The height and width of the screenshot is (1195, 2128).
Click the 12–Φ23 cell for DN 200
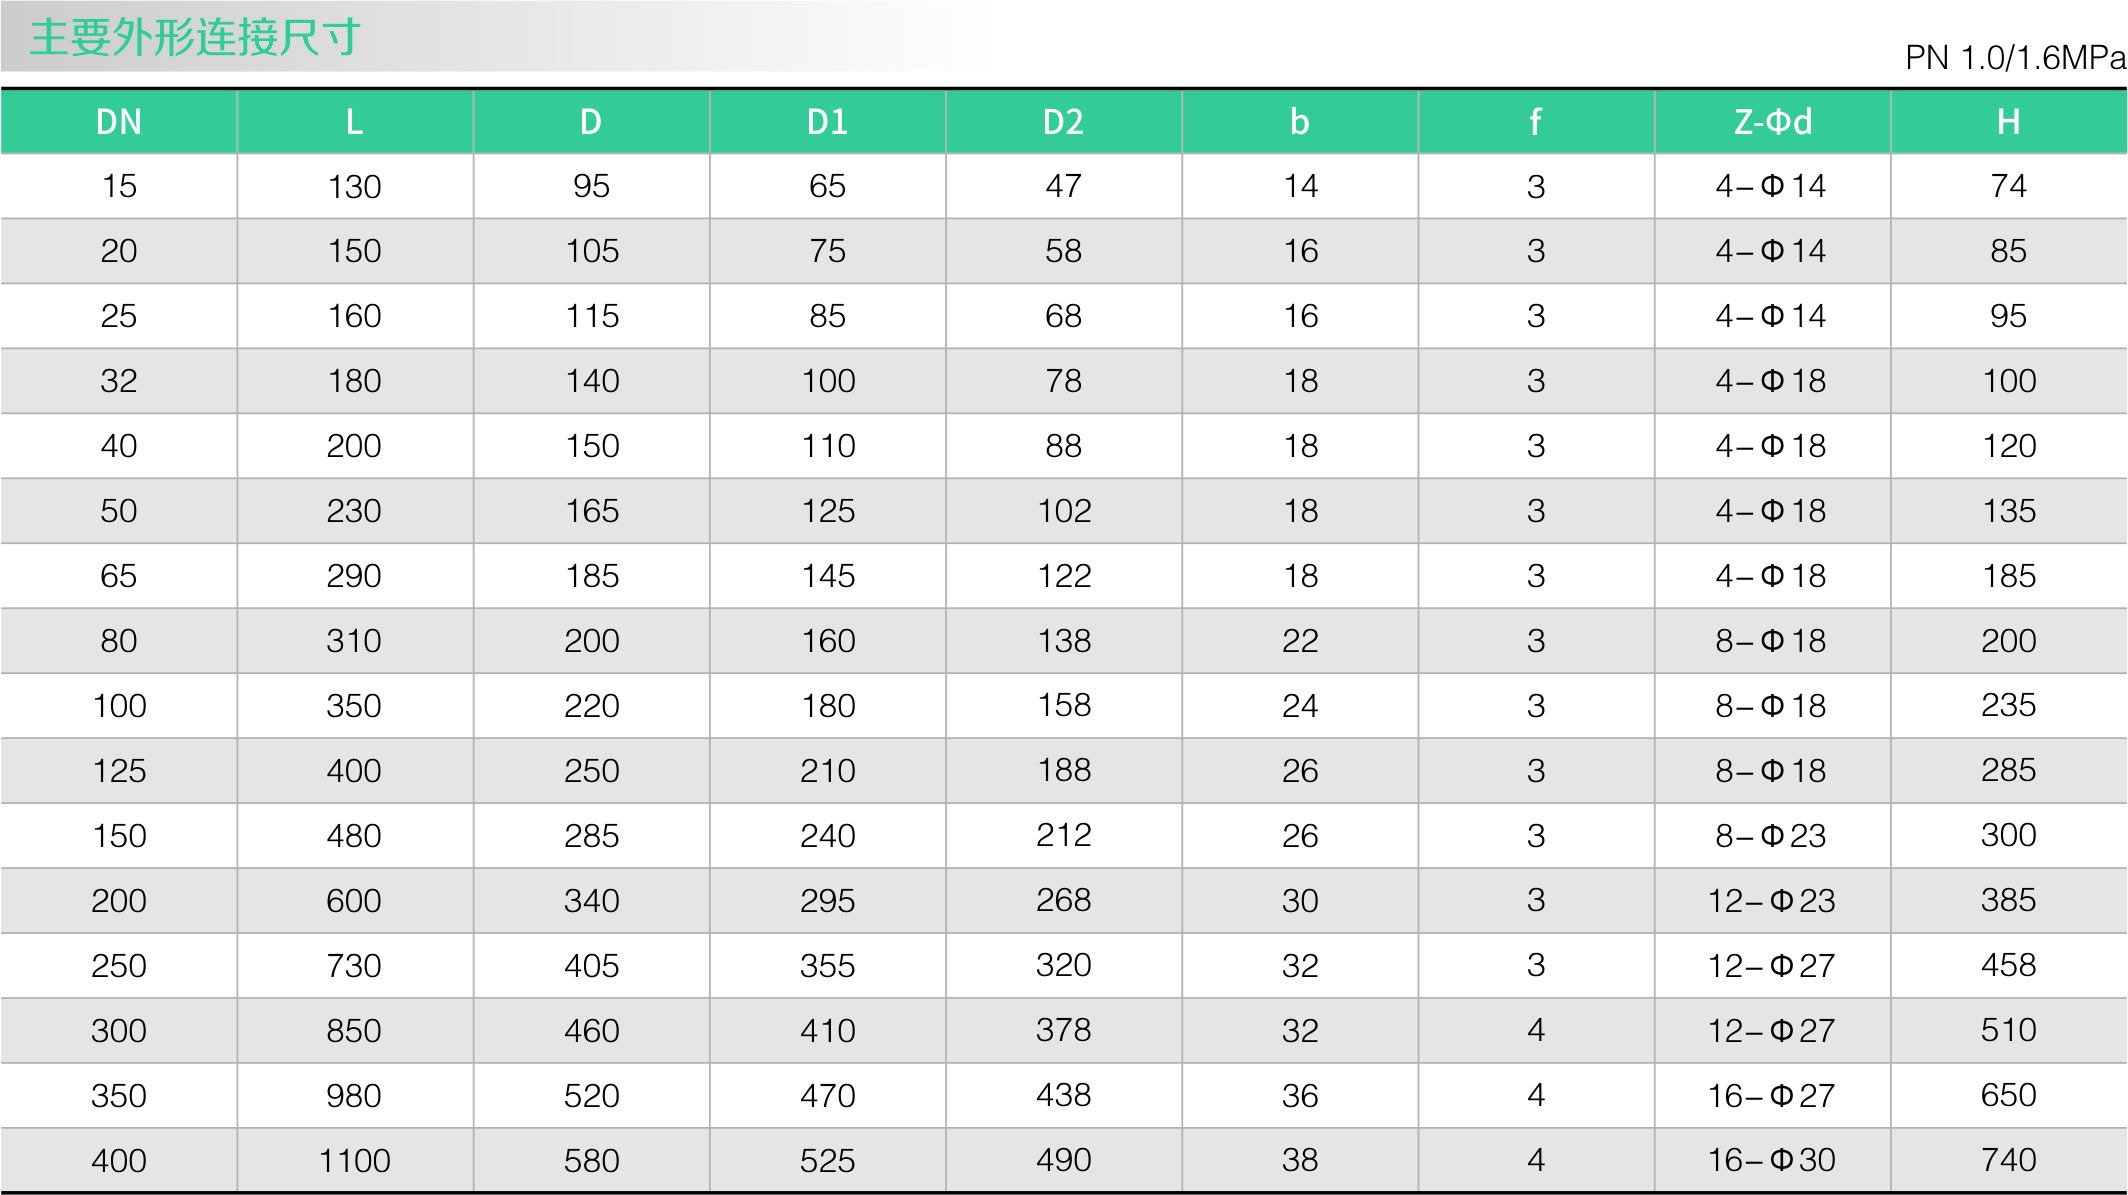pyautogui.click(x=1771, y=900)
